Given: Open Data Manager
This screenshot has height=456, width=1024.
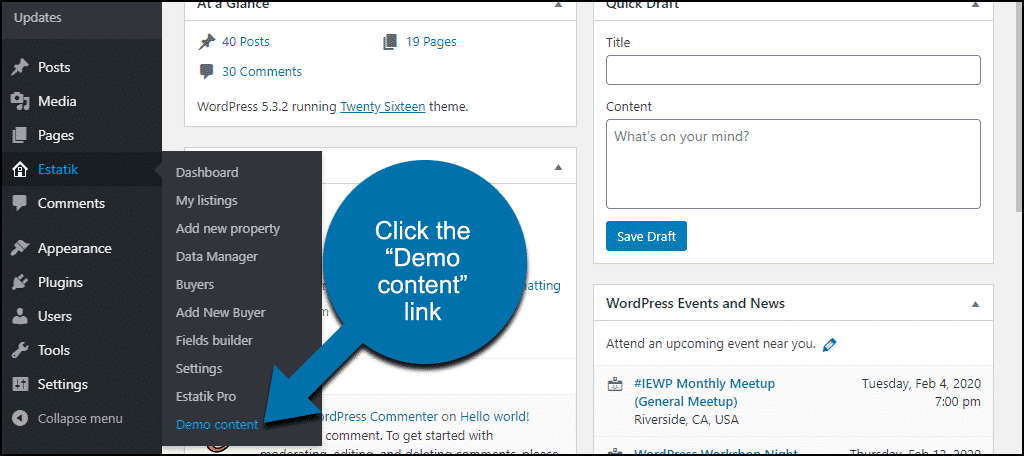Looking at the screenshot, I should 217,257.
